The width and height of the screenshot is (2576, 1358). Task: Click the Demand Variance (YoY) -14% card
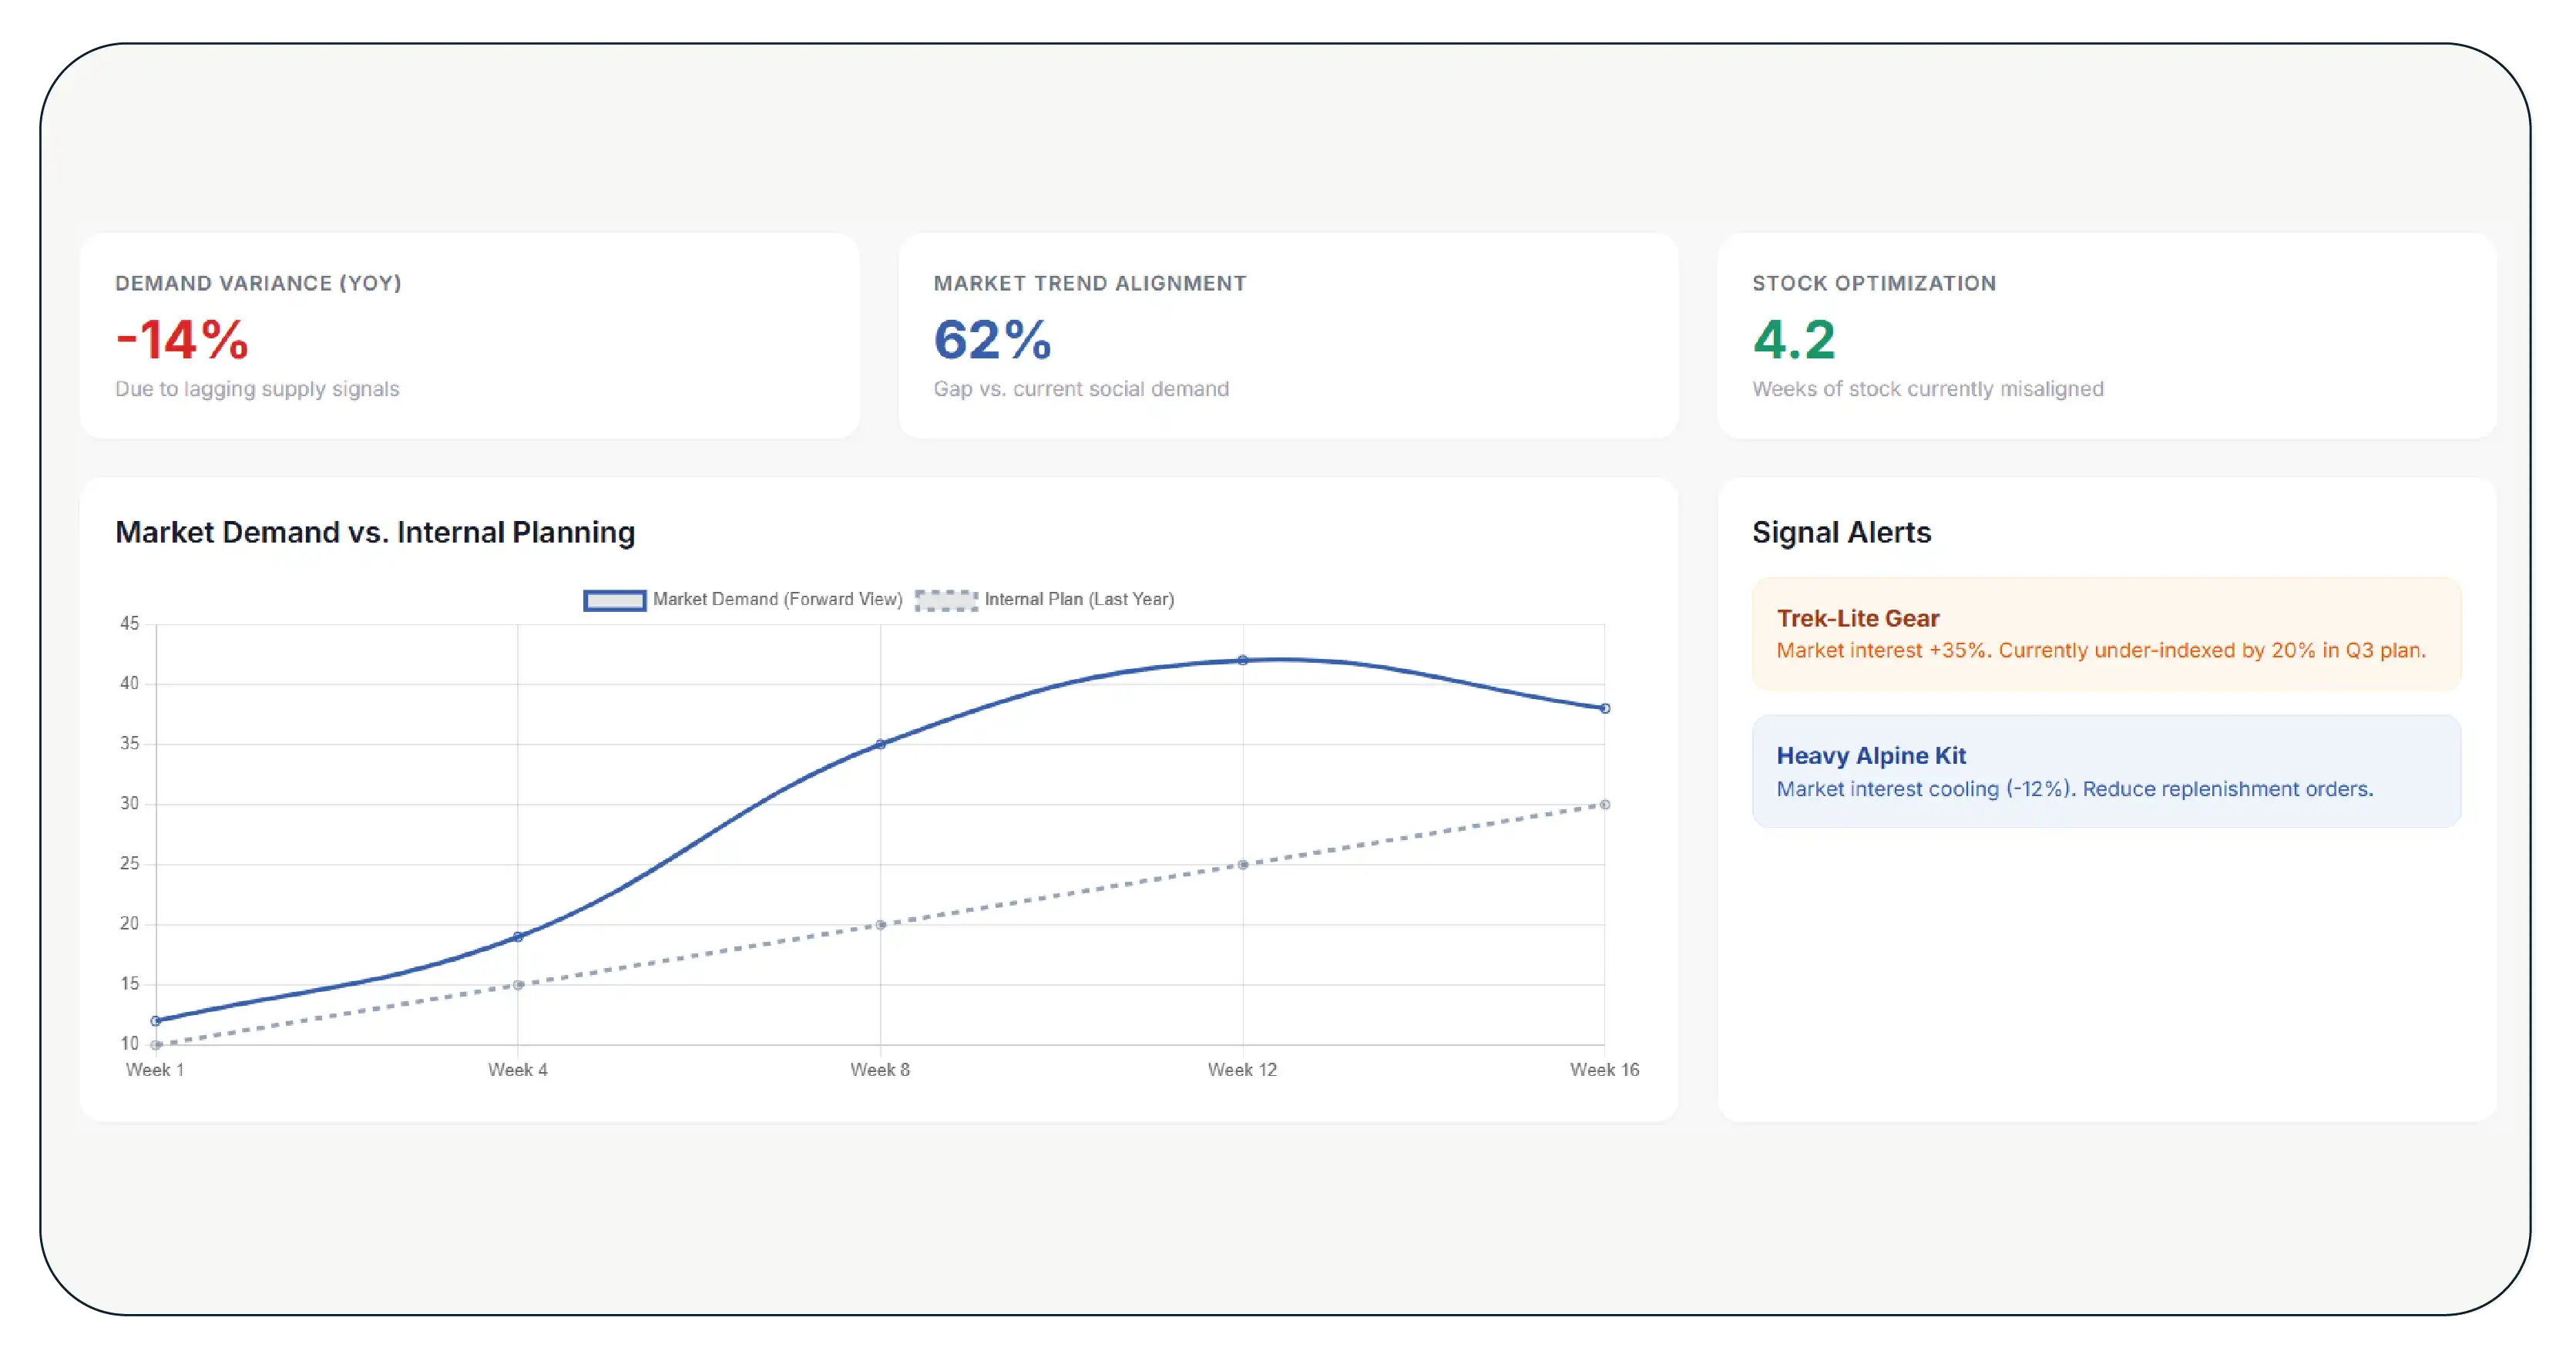[x=469, y=336]
